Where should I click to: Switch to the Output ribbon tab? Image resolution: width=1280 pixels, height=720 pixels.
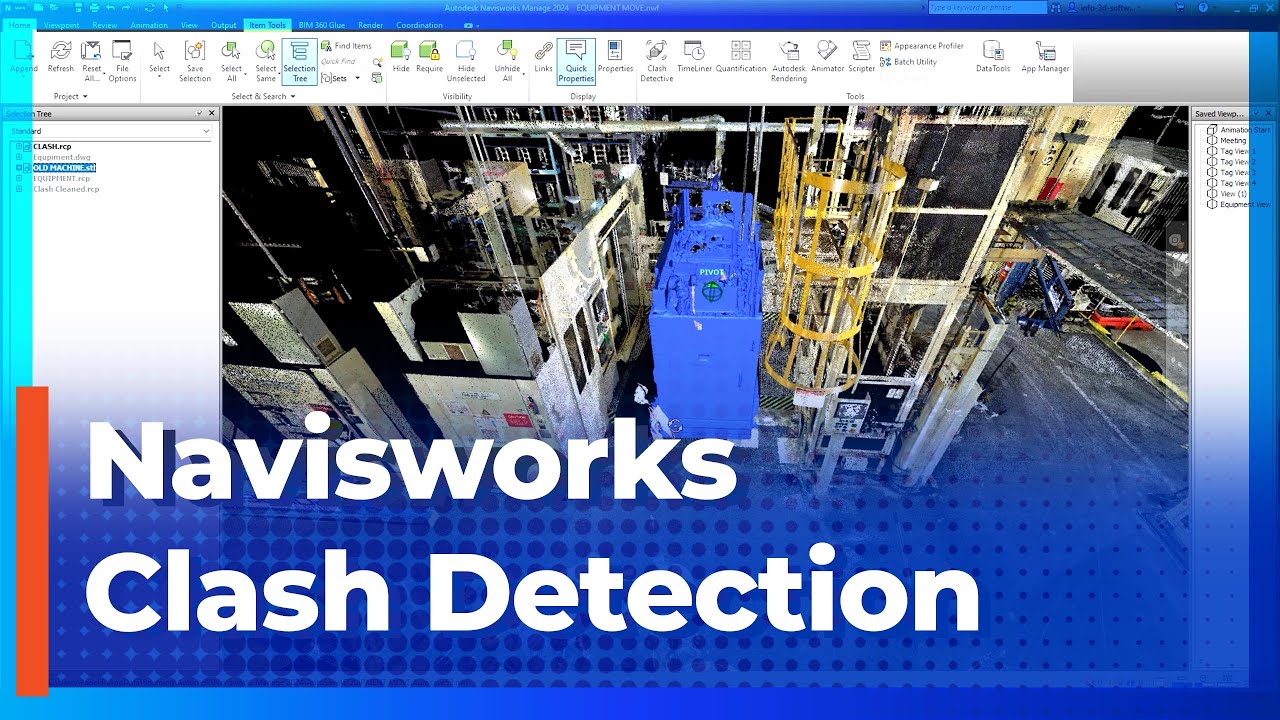pyautogui.click(x=224, y=25)
